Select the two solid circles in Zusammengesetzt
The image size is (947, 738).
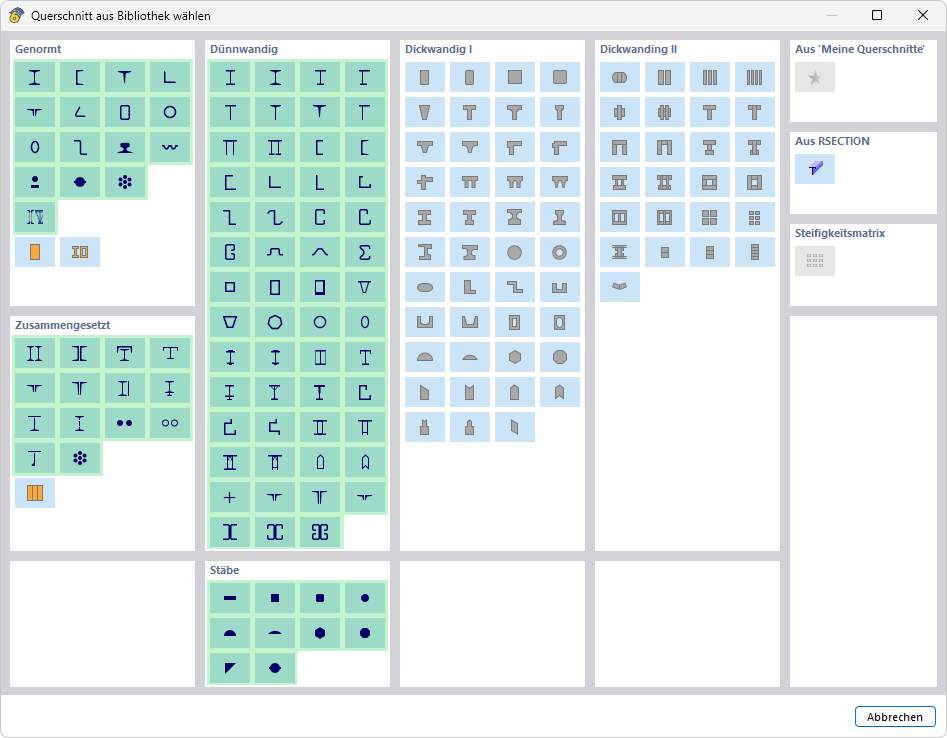[124, 423]
